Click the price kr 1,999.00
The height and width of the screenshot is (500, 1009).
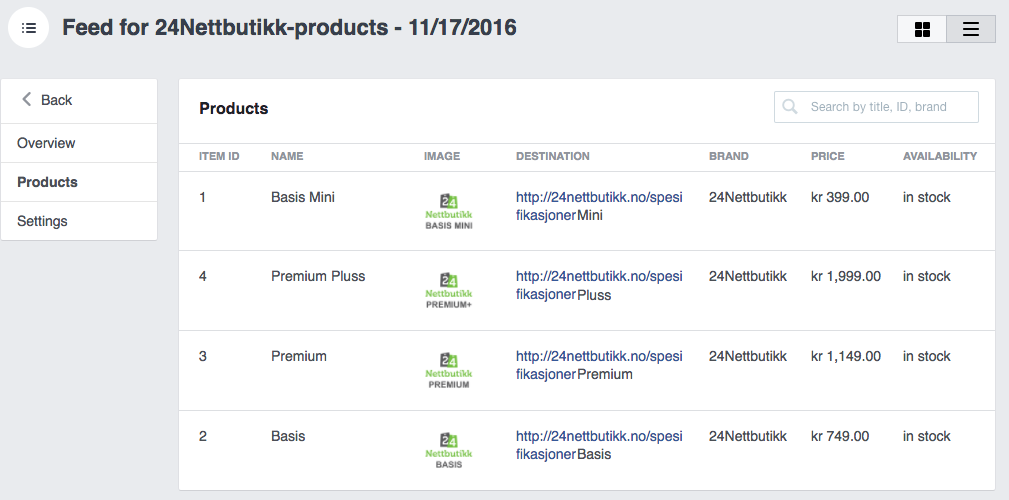click(846, 277)
